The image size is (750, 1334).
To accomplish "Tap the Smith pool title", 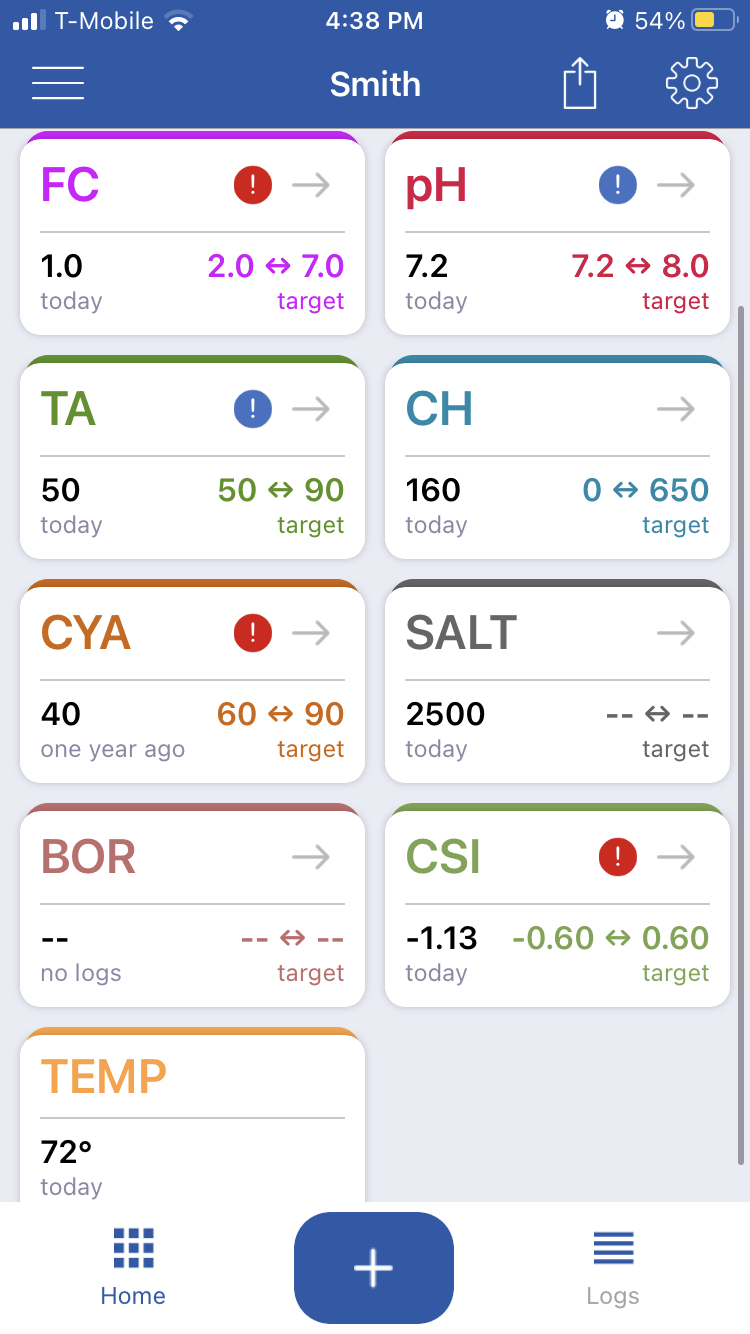I will 375,84.
